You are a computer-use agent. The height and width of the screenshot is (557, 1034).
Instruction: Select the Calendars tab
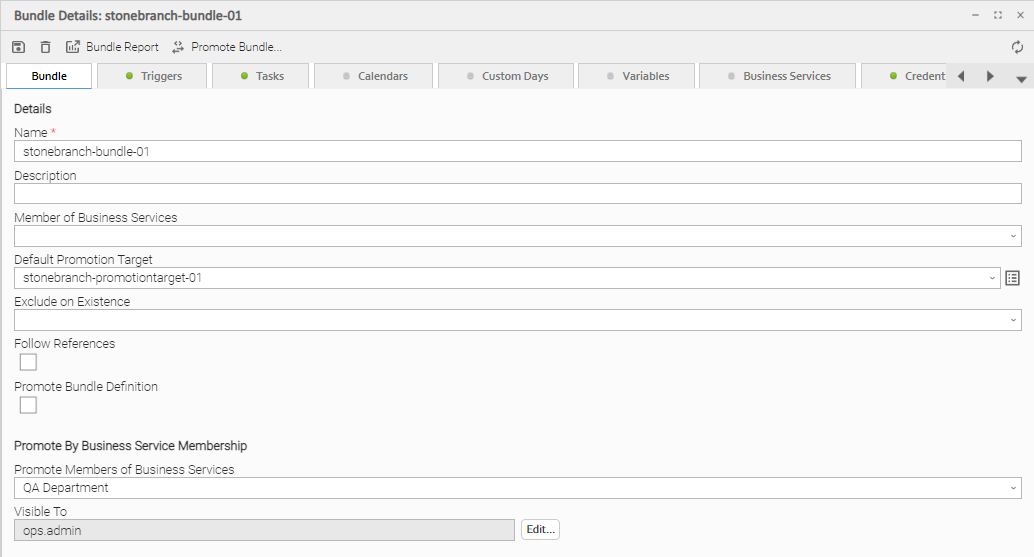[374, 76]
